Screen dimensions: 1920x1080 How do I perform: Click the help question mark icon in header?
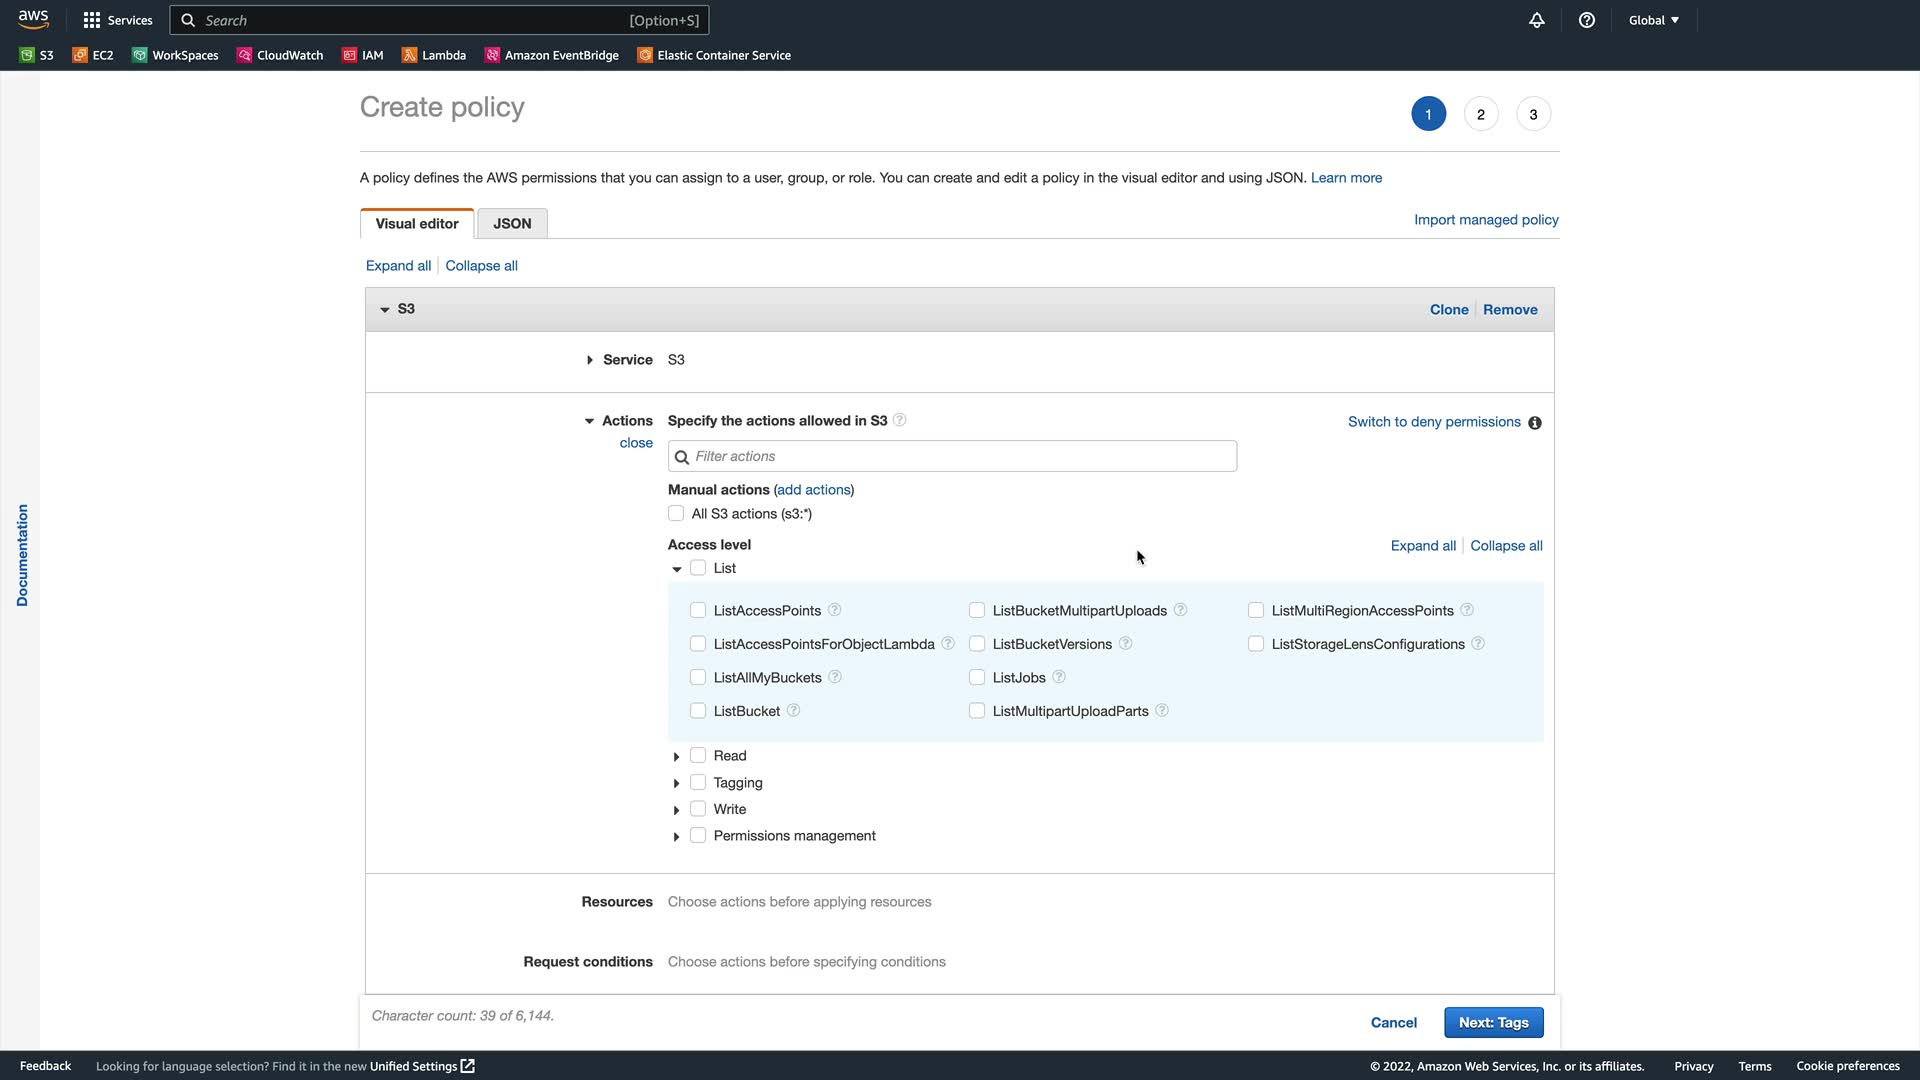pyautogui.click(x=1586, y=20)
